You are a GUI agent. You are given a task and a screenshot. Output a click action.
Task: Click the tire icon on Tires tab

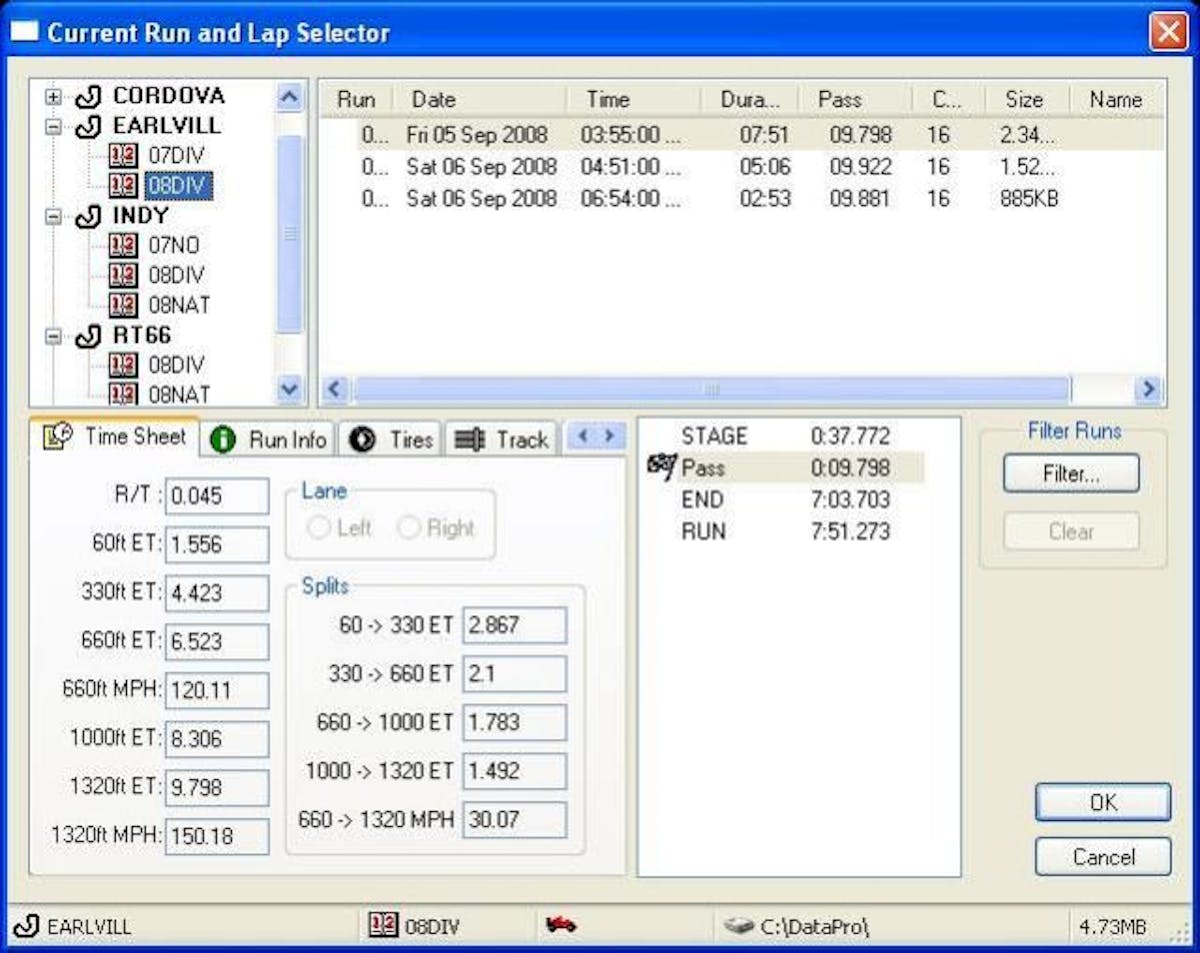[x=362, y=440]
